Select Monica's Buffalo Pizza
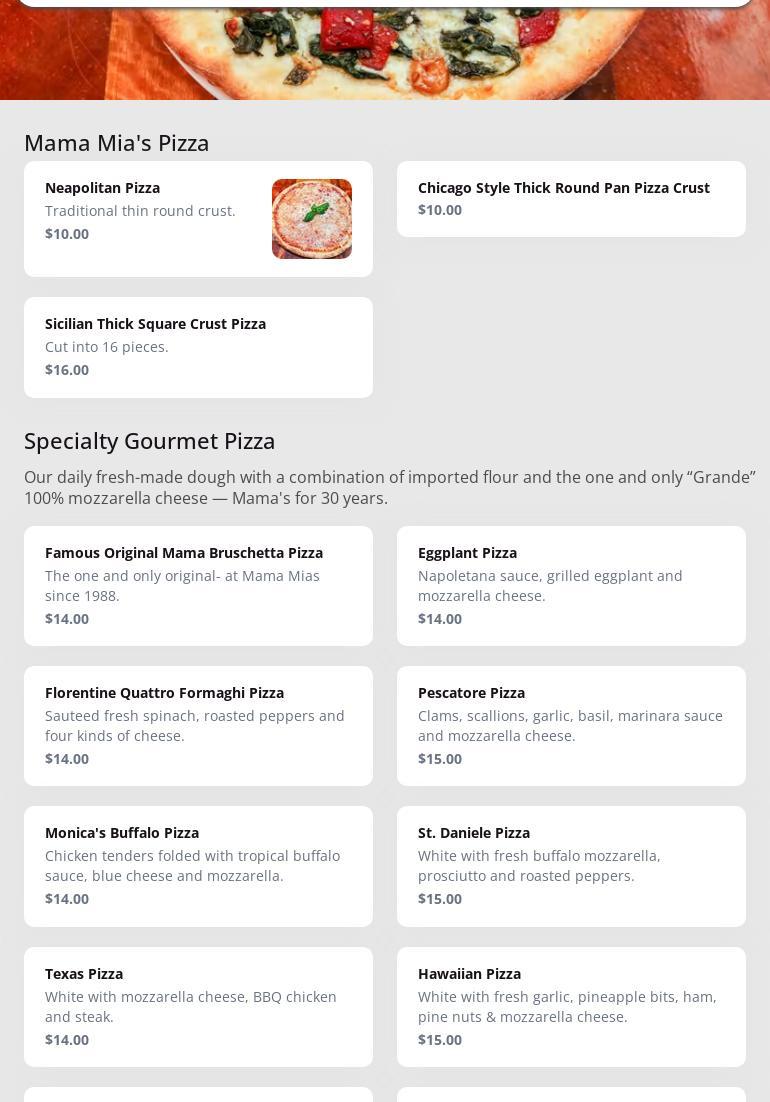The height and width of the screenshot is (1102, 770). click(x=122, y=833)
